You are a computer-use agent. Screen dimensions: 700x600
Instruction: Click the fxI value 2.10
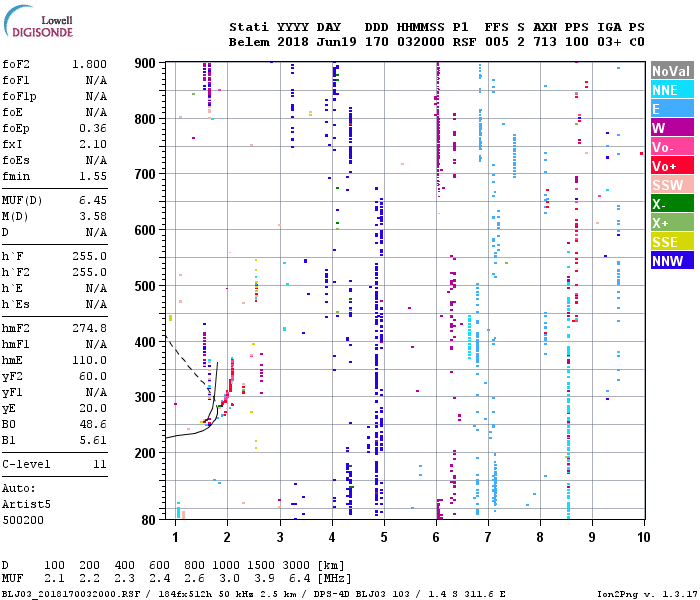point(93,144)
